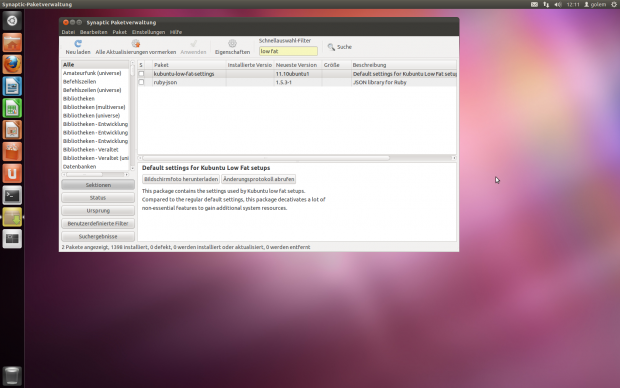
Task: Click Bildschirmfoto herunterladen button
Action: [181, 179]
